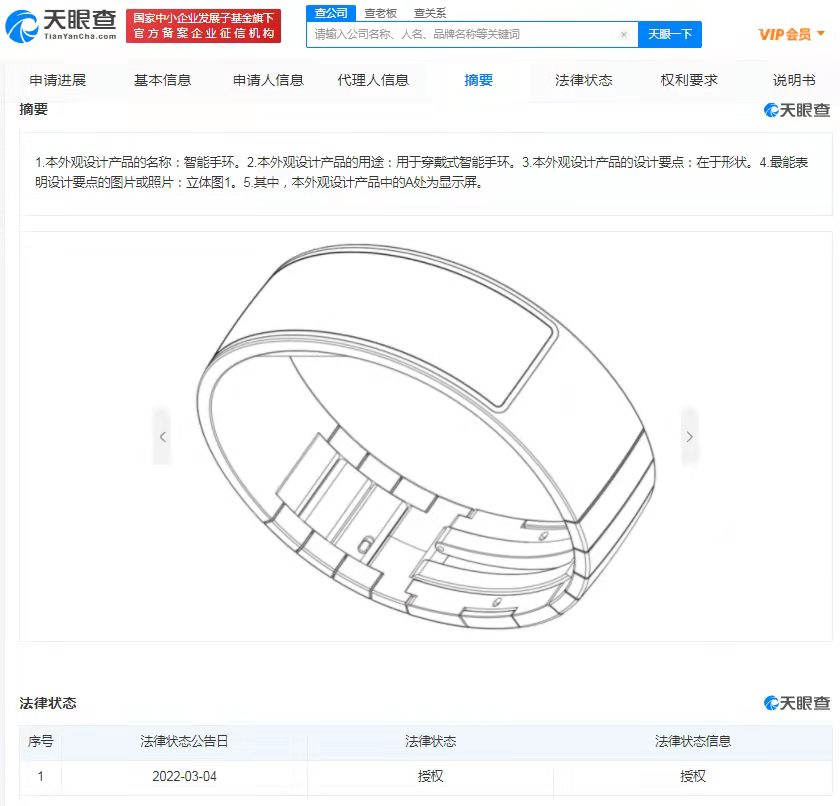The height and width of the screenshot is (806, 840).
Task: Click the 天眼一下 search button
Action: [670, 34]
